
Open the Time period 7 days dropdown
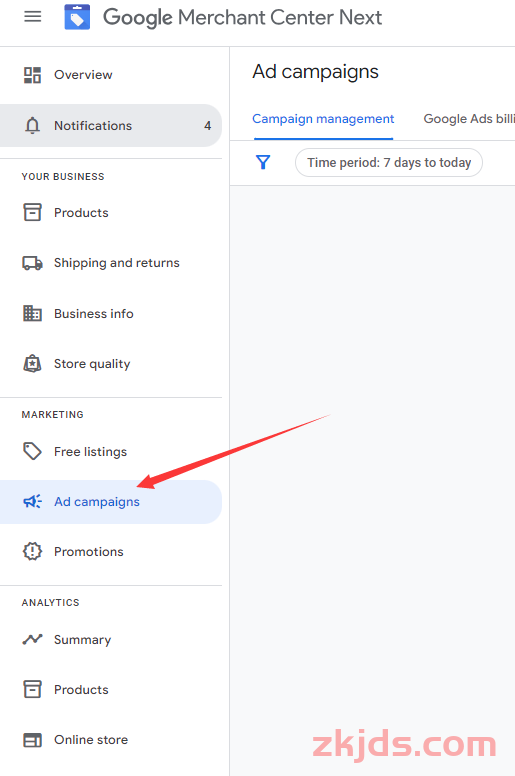coord(389,162)
